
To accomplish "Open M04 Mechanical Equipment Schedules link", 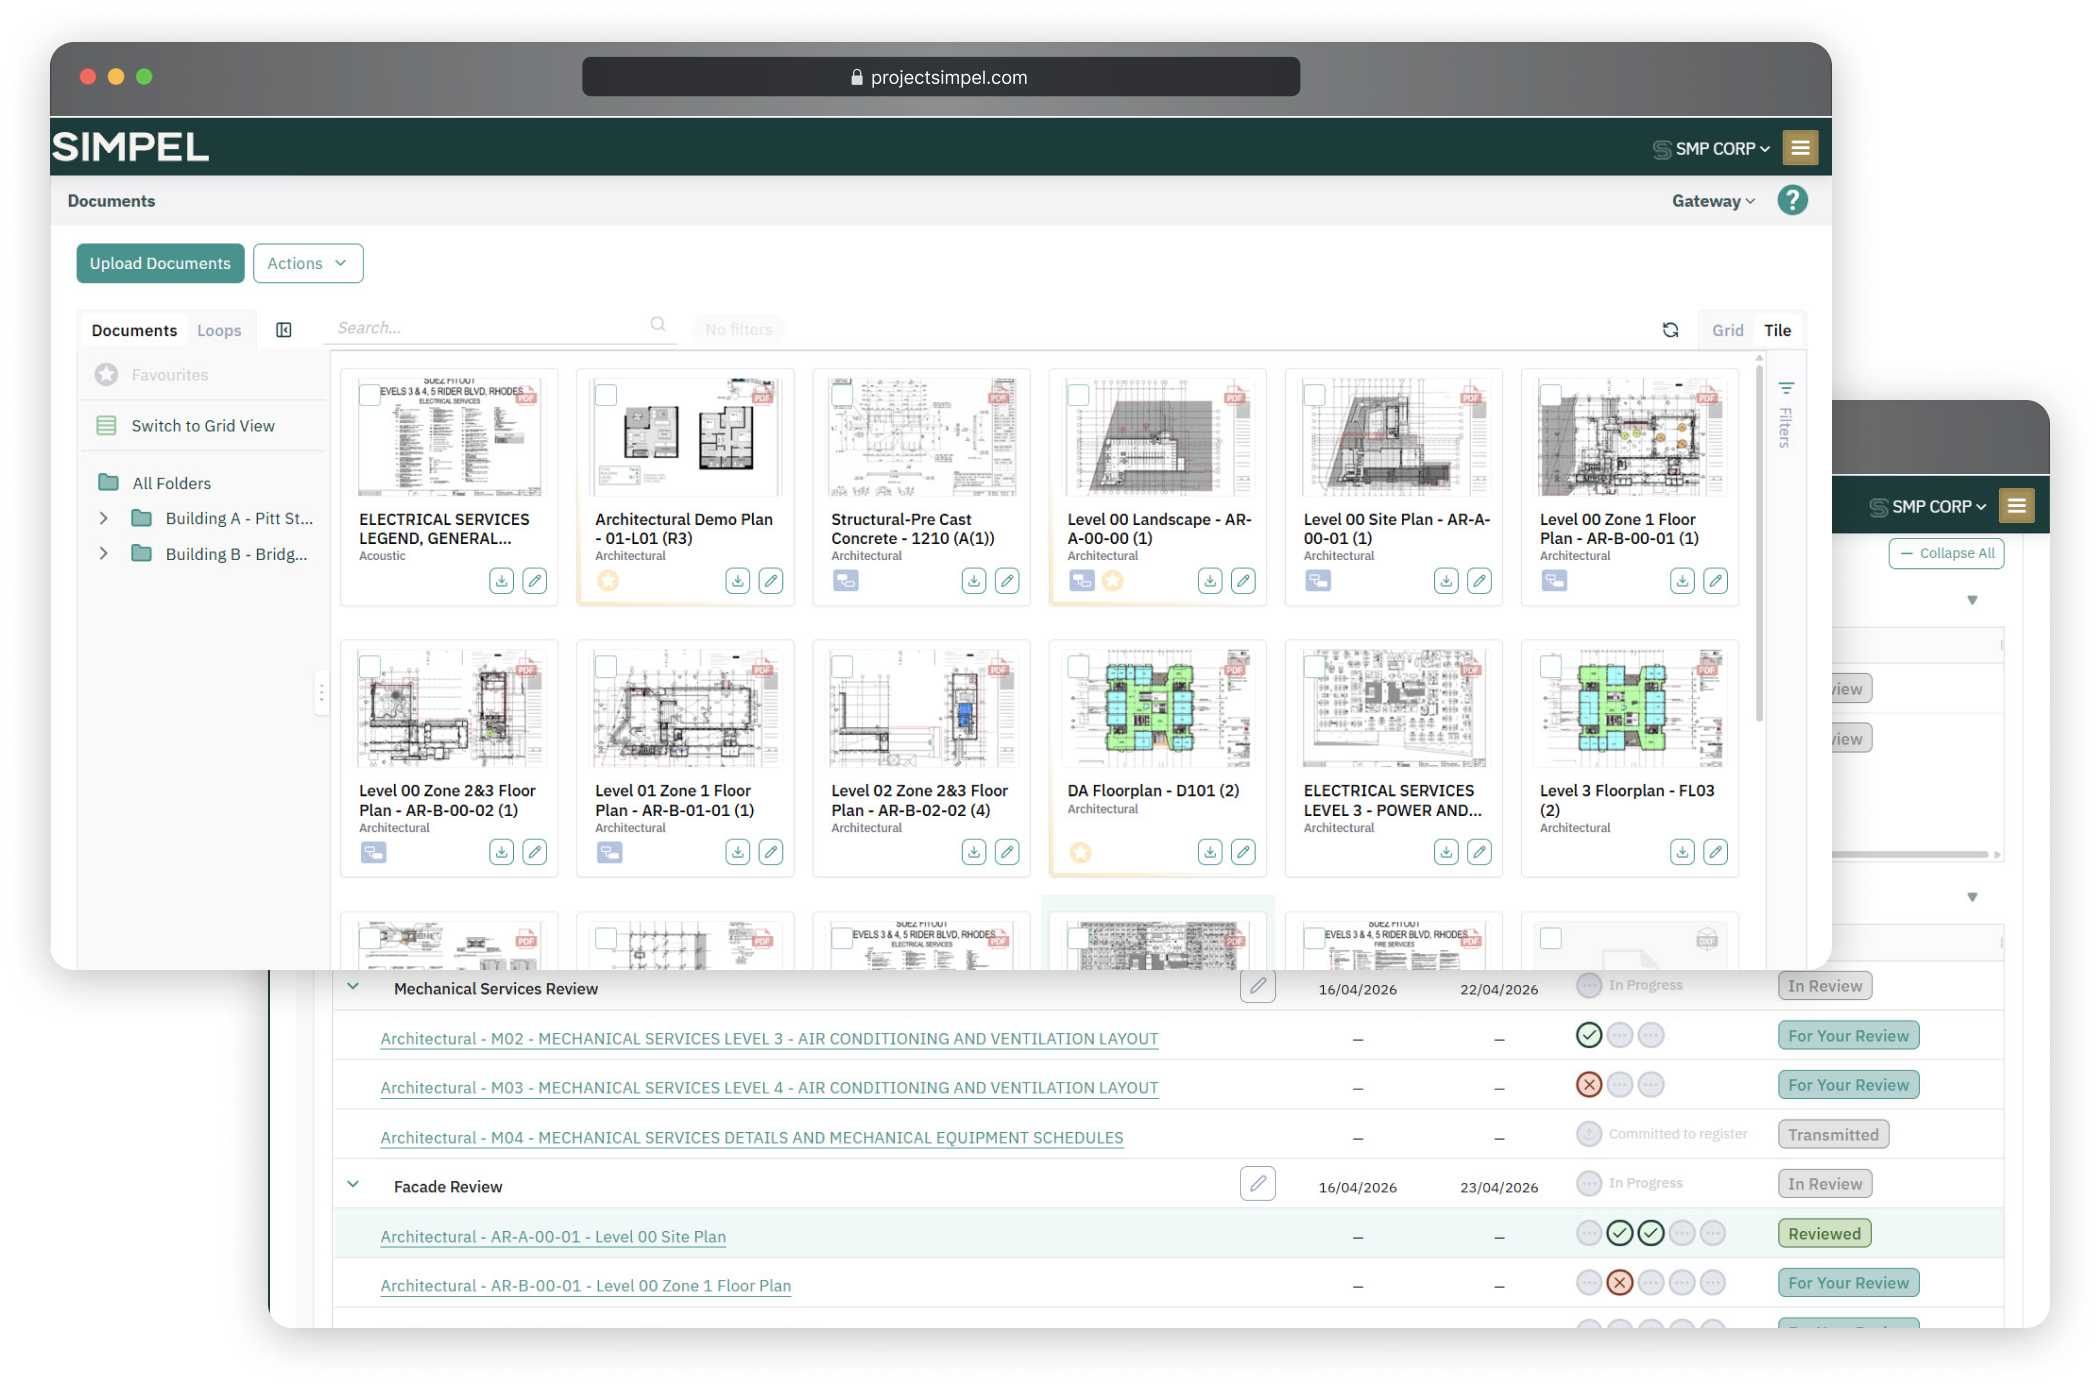I will (752, 1137).
